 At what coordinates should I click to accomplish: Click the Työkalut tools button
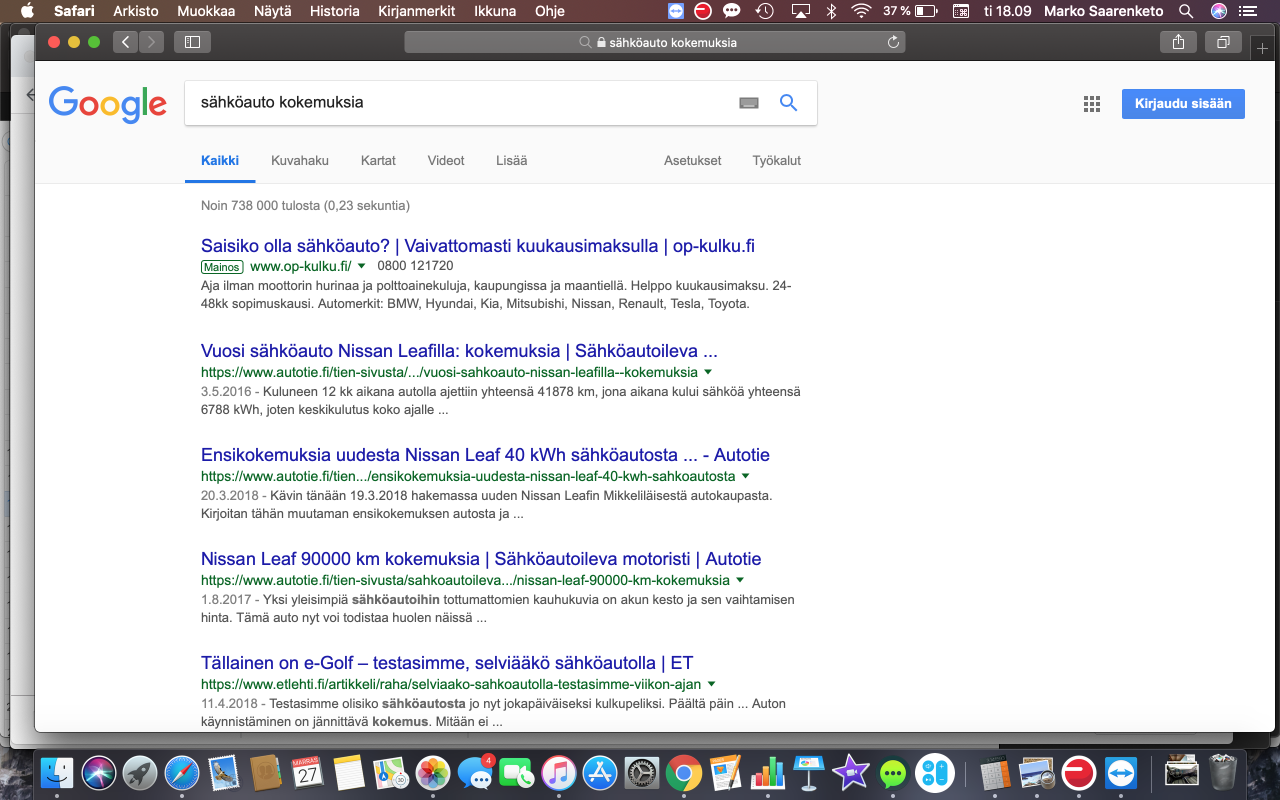[776, 160]
